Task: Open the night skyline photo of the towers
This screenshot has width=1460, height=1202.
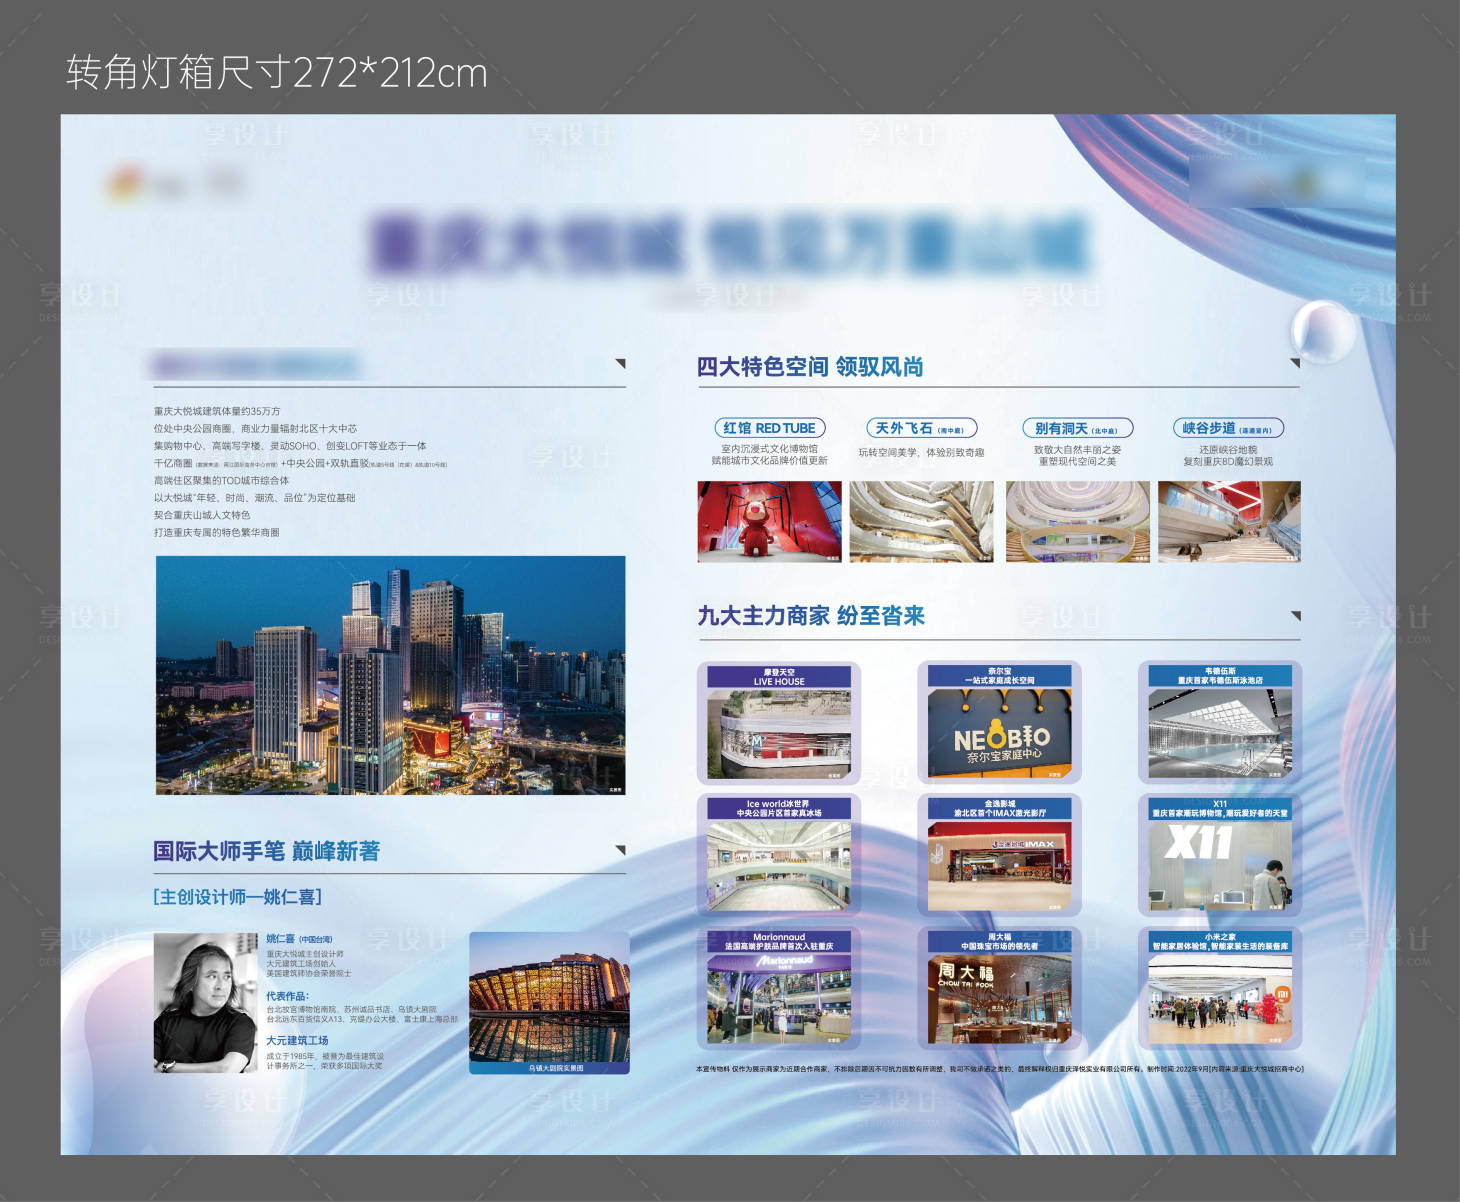Action: pos(391,676)
